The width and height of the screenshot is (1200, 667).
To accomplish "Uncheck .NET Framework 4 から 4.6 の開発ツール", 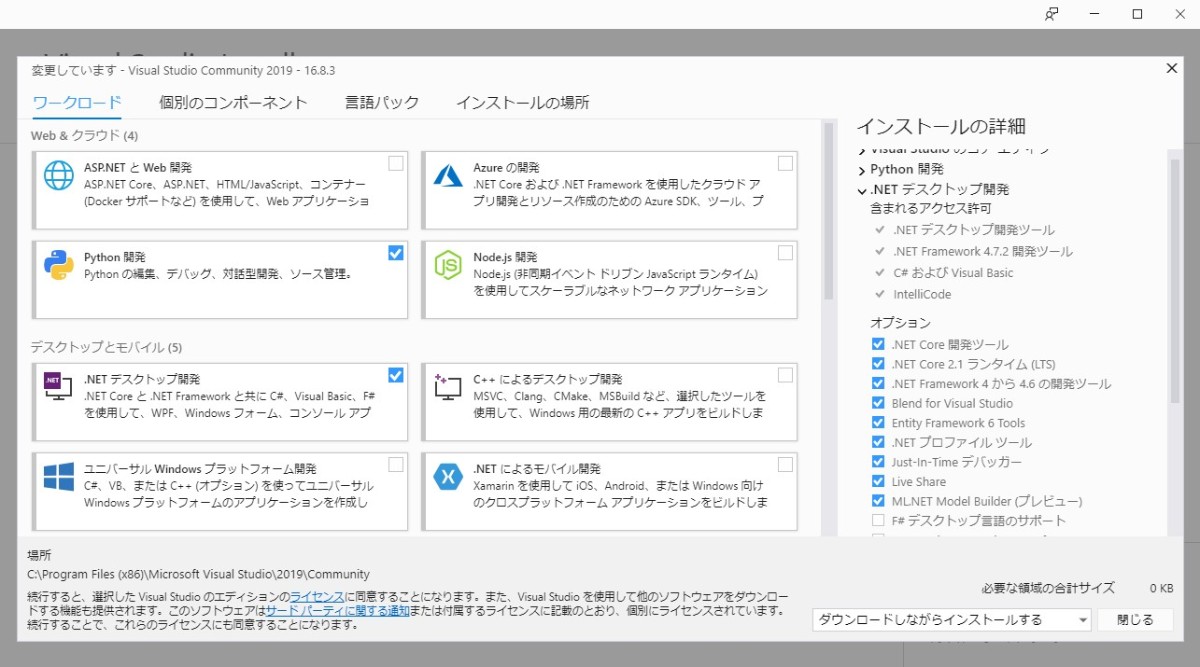I will click(x=878, y=384).
